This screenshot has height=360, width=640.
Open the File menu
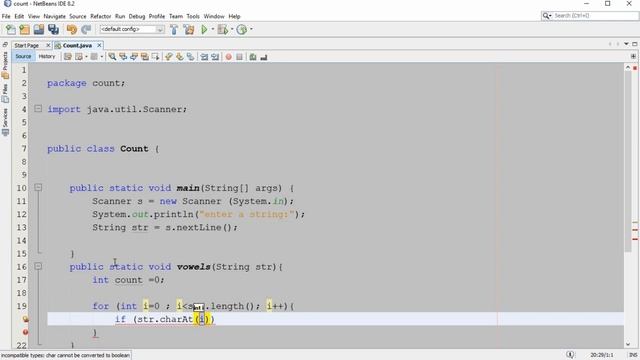(x=6, y=16)
